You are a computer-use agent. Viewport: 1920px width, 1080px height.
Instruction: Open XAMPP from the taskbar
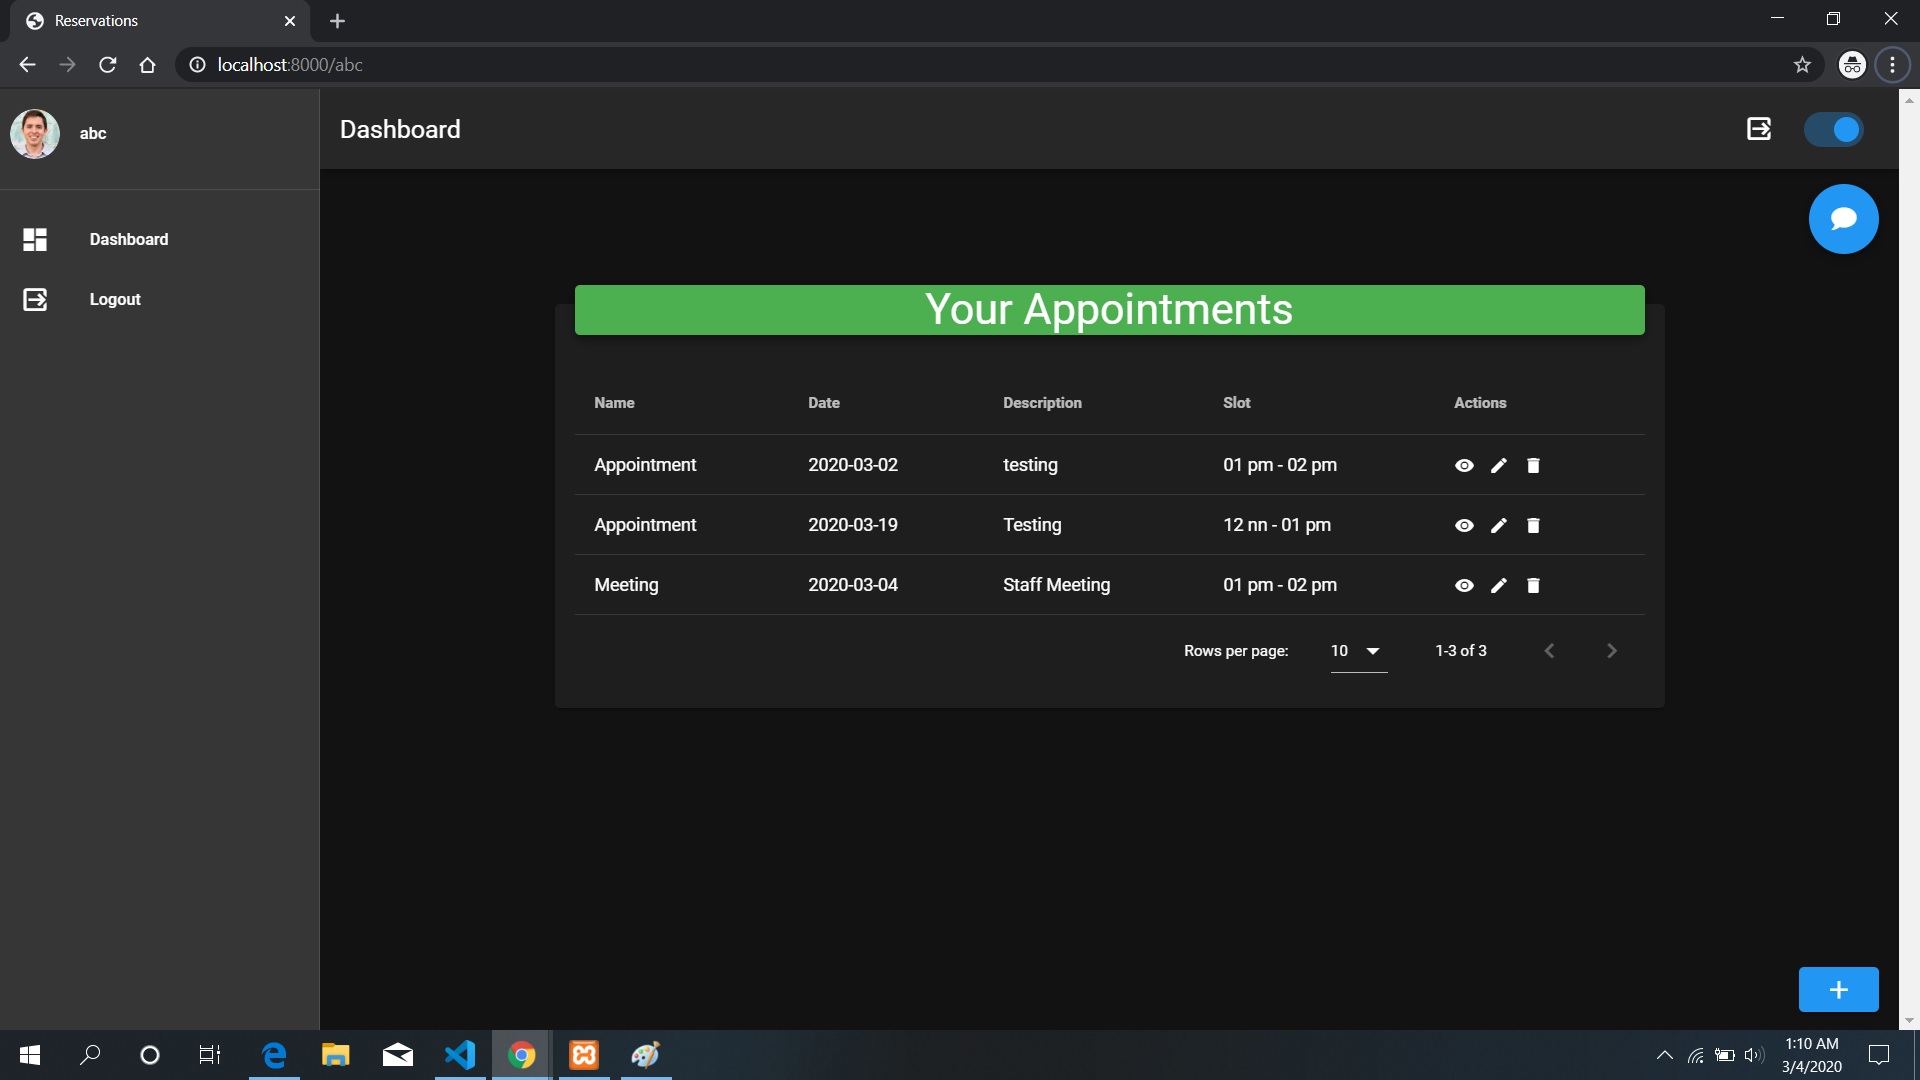583,1054
